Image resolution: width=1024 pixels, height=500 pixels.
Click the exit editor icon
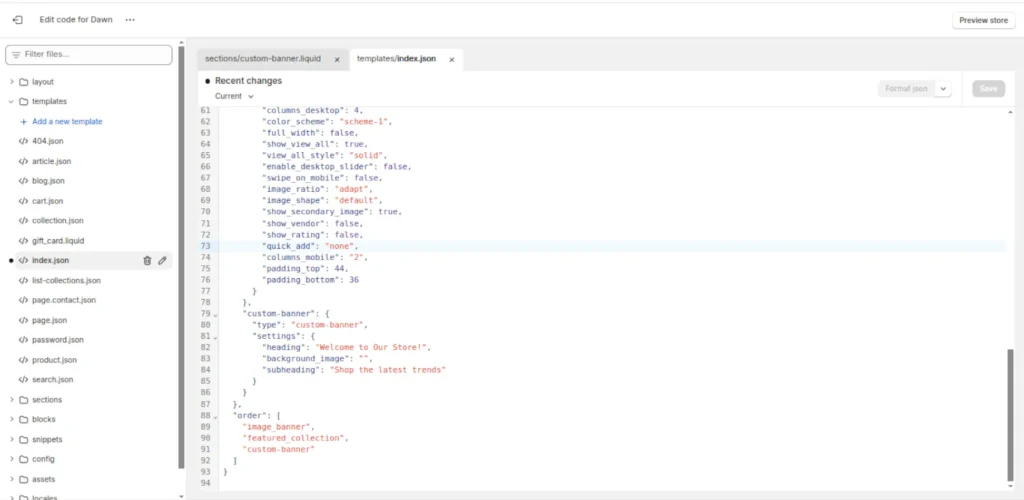(18, 20)
